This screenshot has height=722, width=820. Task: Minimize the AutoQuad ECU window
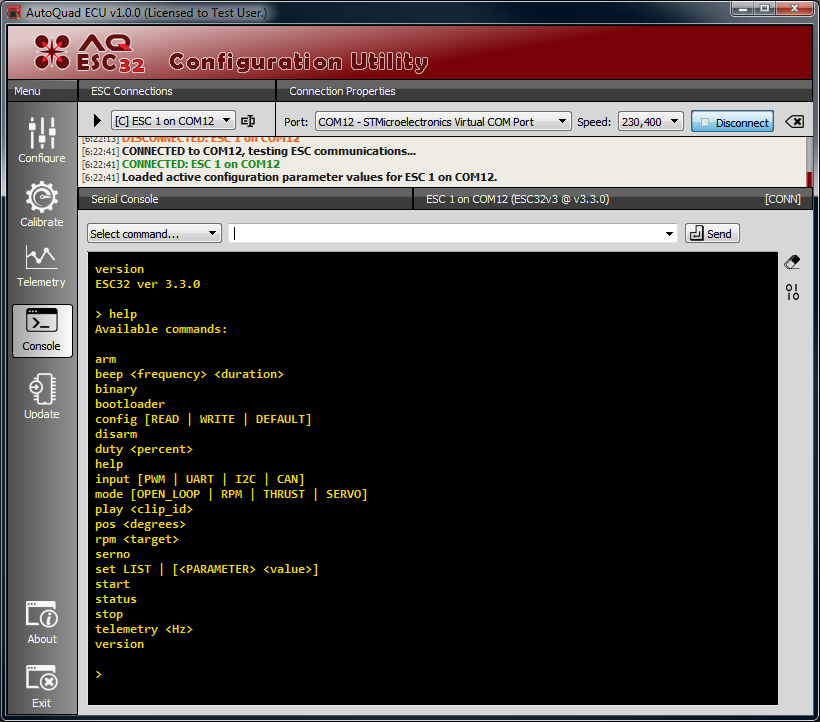(x=743, y=8)
